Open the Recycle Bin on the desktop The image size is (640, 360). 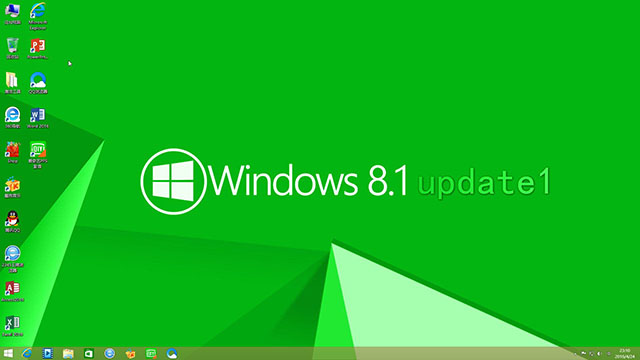12,48
